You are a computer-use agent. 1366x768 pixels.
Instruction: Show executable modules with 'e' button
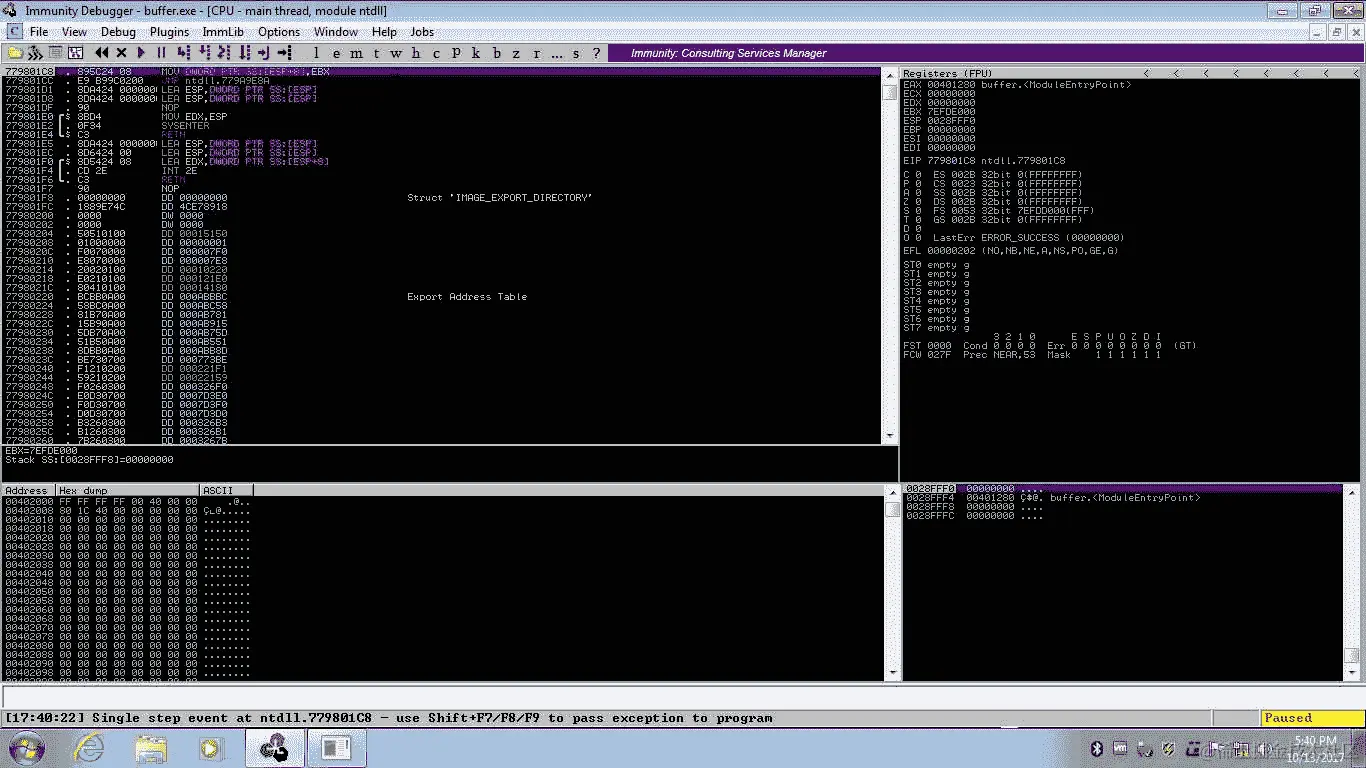336,53
